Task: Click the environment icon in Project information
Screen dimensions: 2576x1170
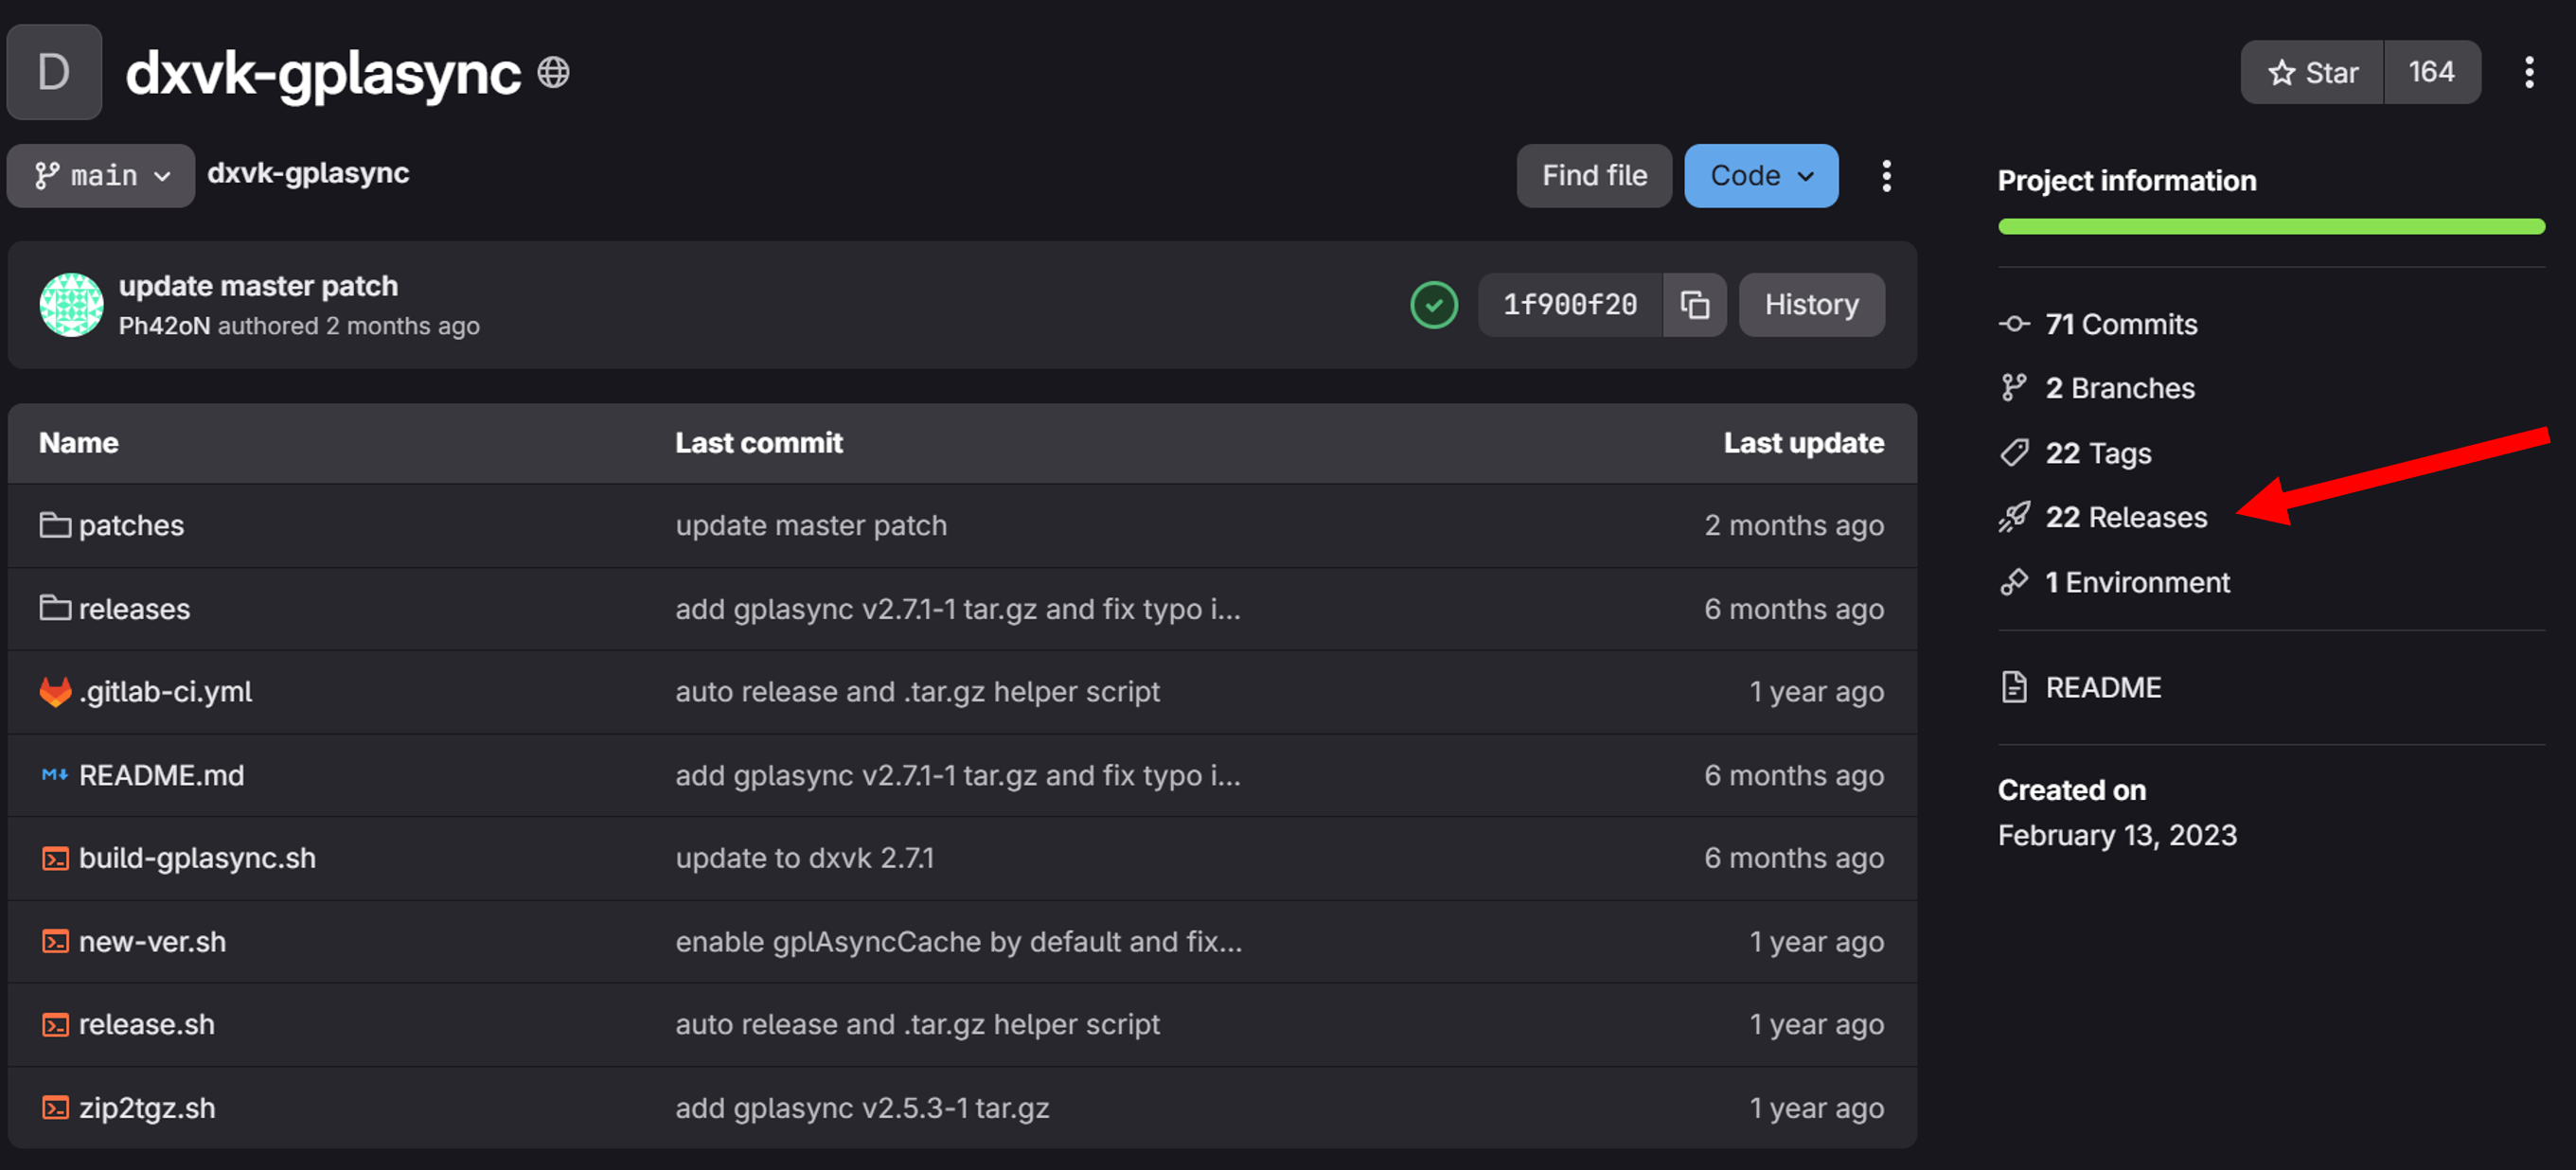Action: coord(2014,582)
